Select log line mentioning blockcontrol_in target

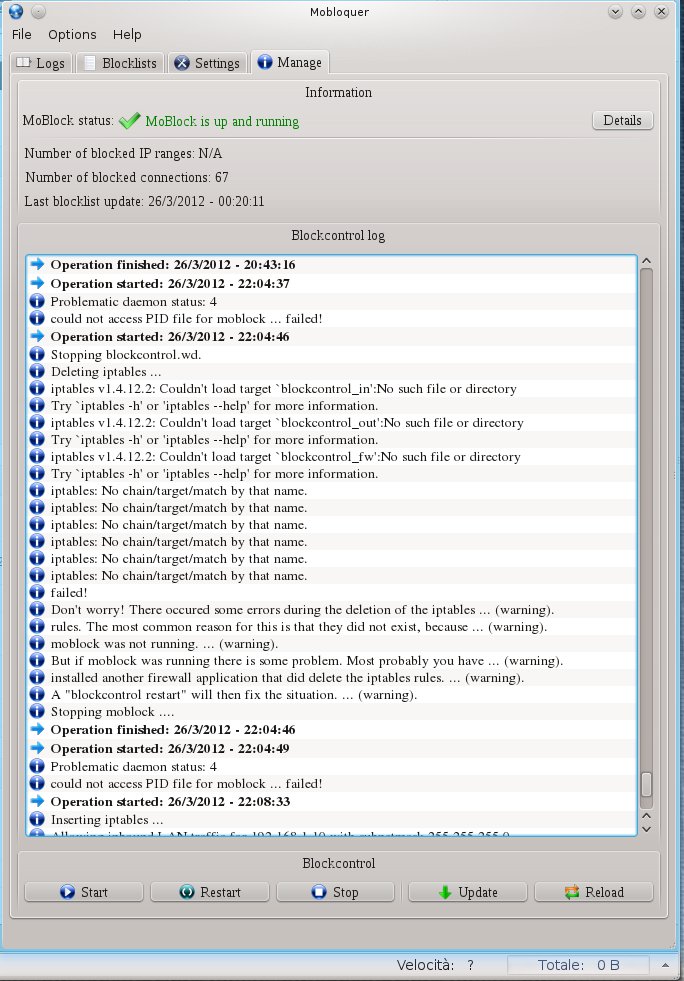click(x=332, y=389)
